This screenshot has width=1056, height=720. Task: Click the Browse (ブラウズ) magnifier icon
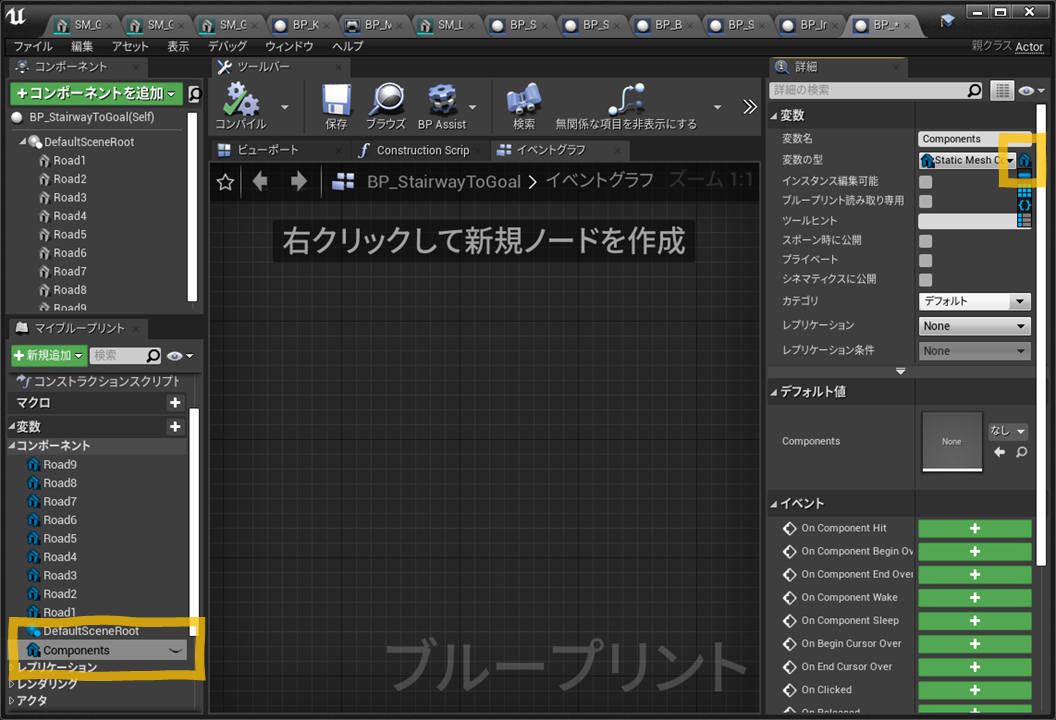point(387,100)
